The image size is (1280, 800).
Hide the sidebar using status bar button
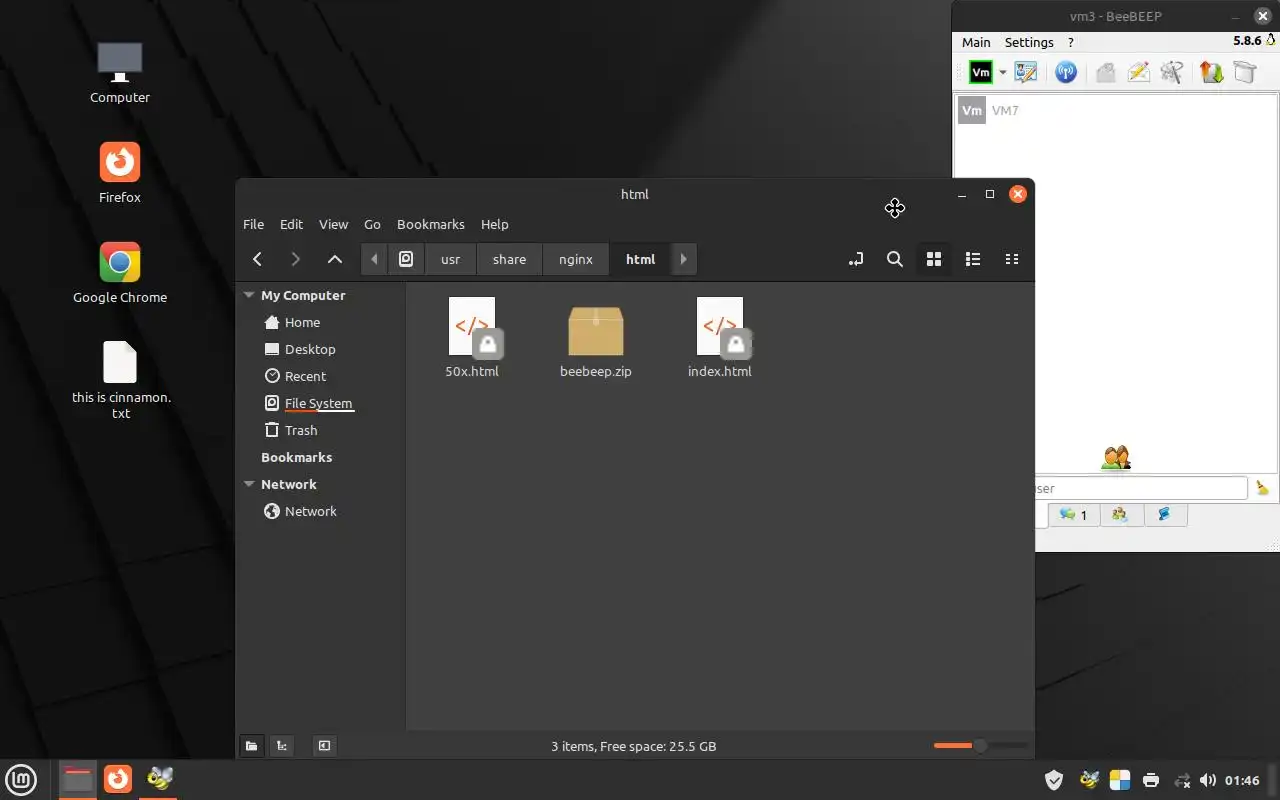click(x=324, y=745)
